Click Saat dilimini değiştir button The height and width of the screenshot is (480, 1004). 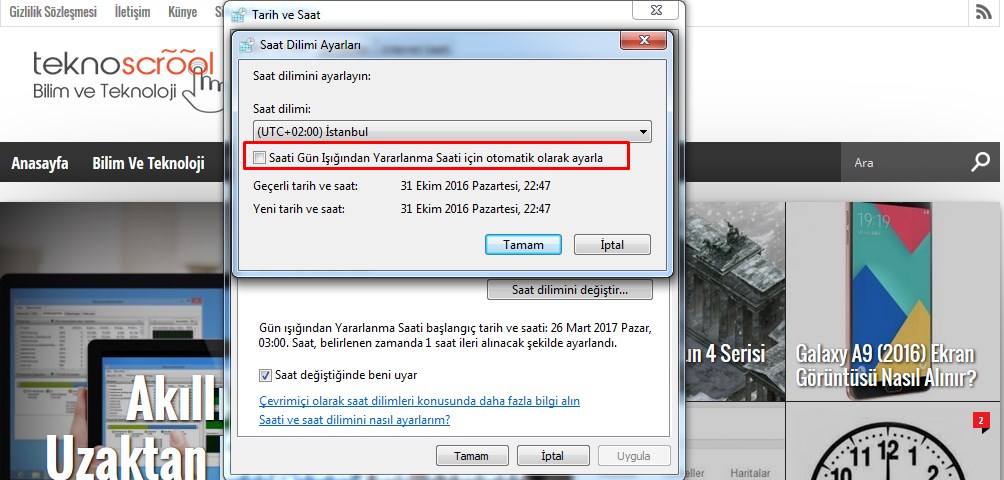(x=570, y=290)
